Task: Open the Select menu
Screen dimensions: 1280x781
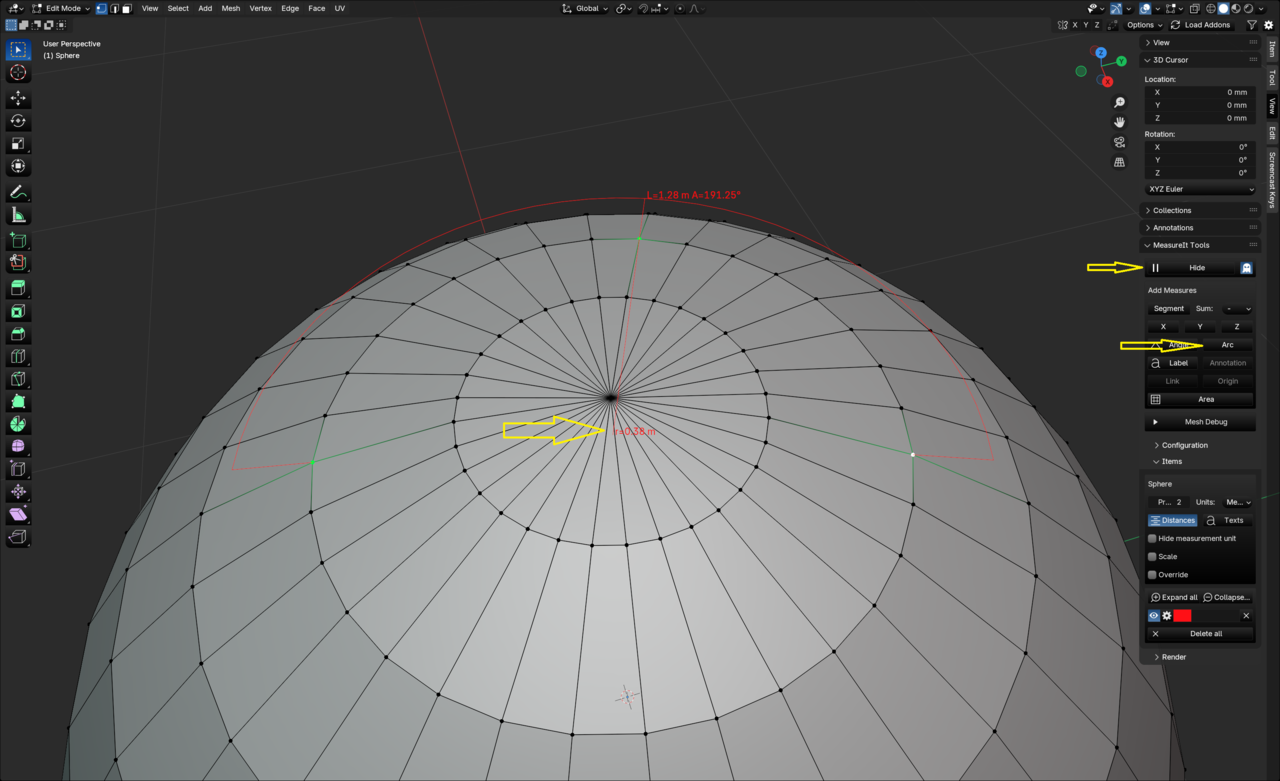Action: tap(178, 8)
